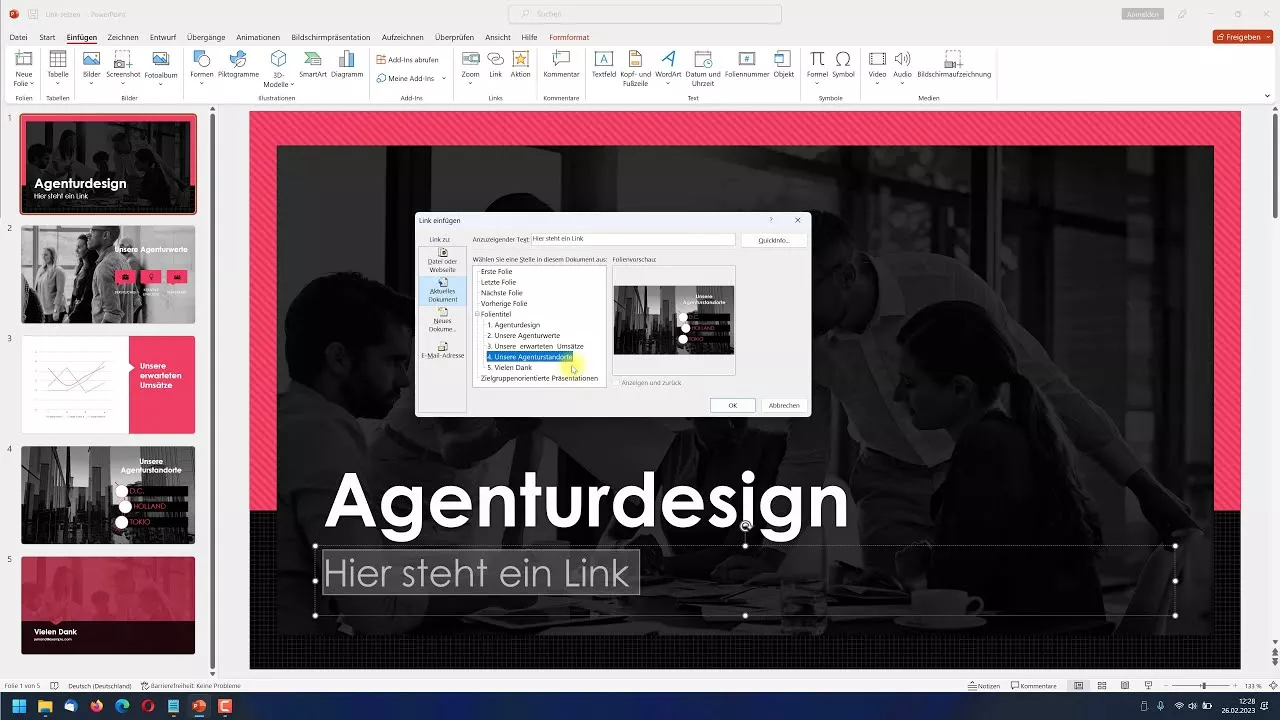1280x720 pixels.
Task: Open the Formen shapes gallery
Action: [201, 59]
